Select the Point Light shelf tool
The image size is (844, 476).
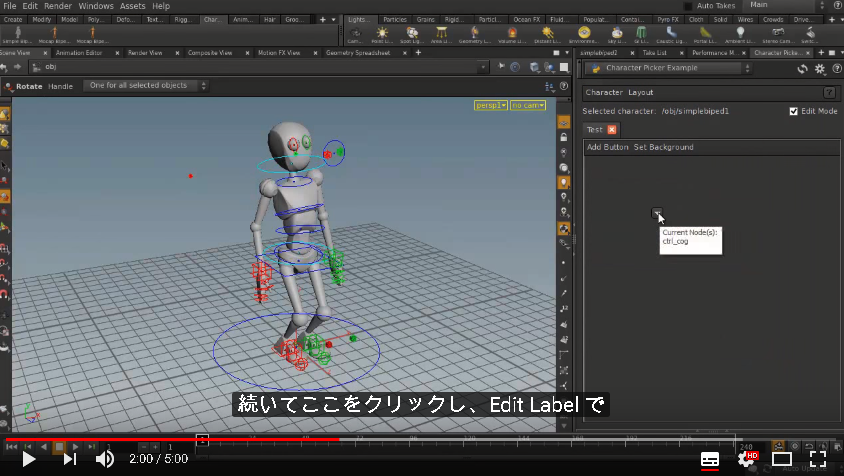pos(382,35)
